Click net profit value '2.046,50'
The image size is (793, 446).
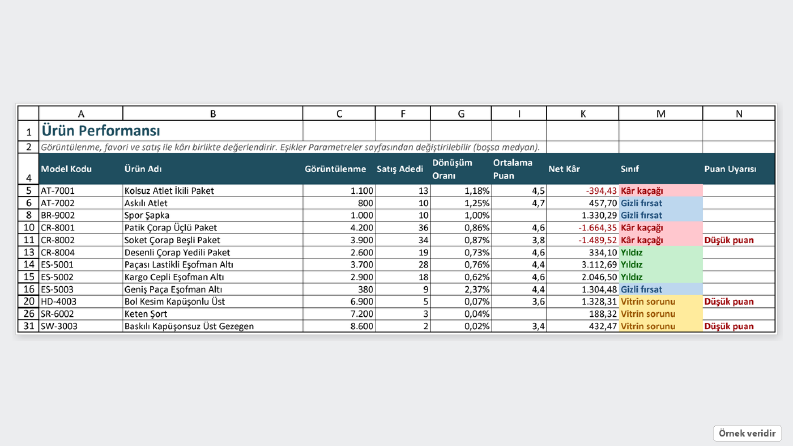coord(583,277)
